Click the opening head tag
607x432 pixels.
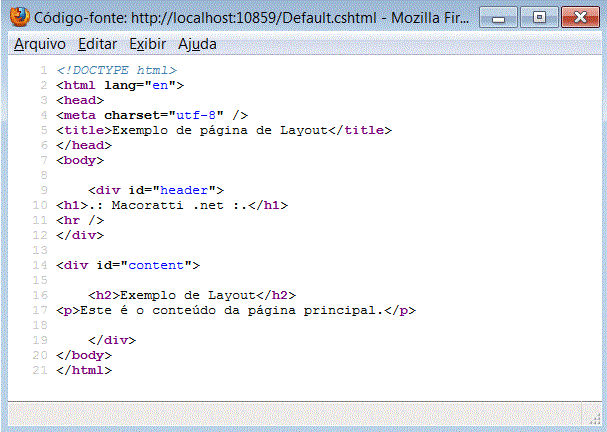[x=80, y=100]
